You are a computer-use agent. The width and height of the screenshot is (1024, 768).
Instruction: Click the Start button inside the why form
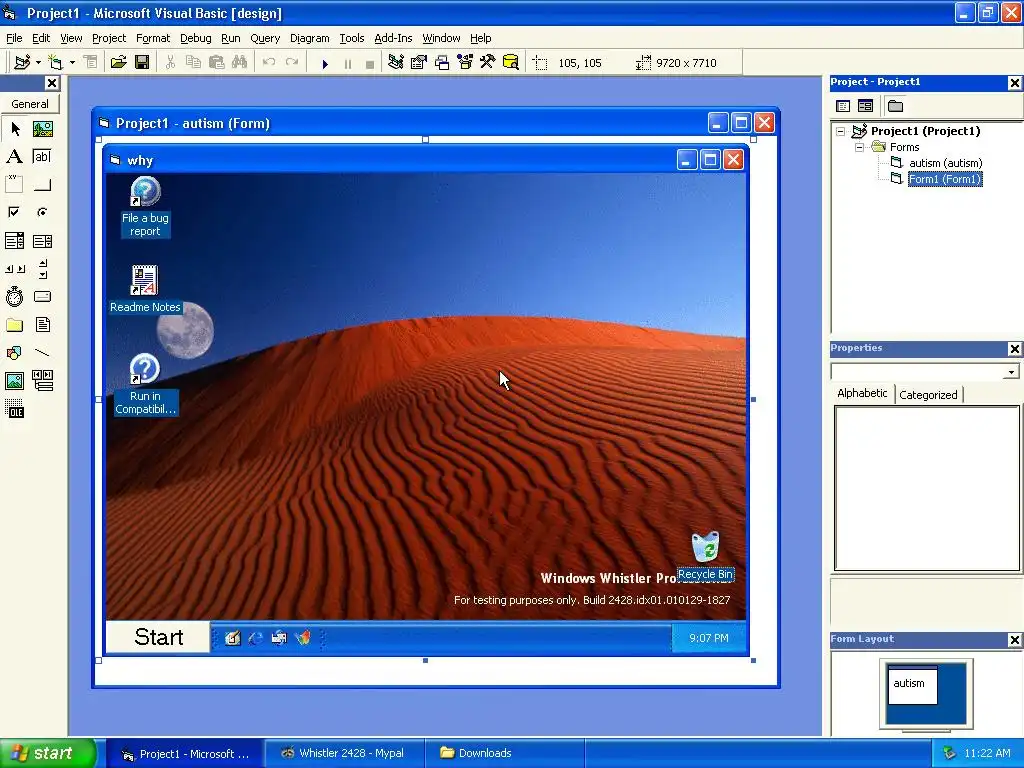158,637
